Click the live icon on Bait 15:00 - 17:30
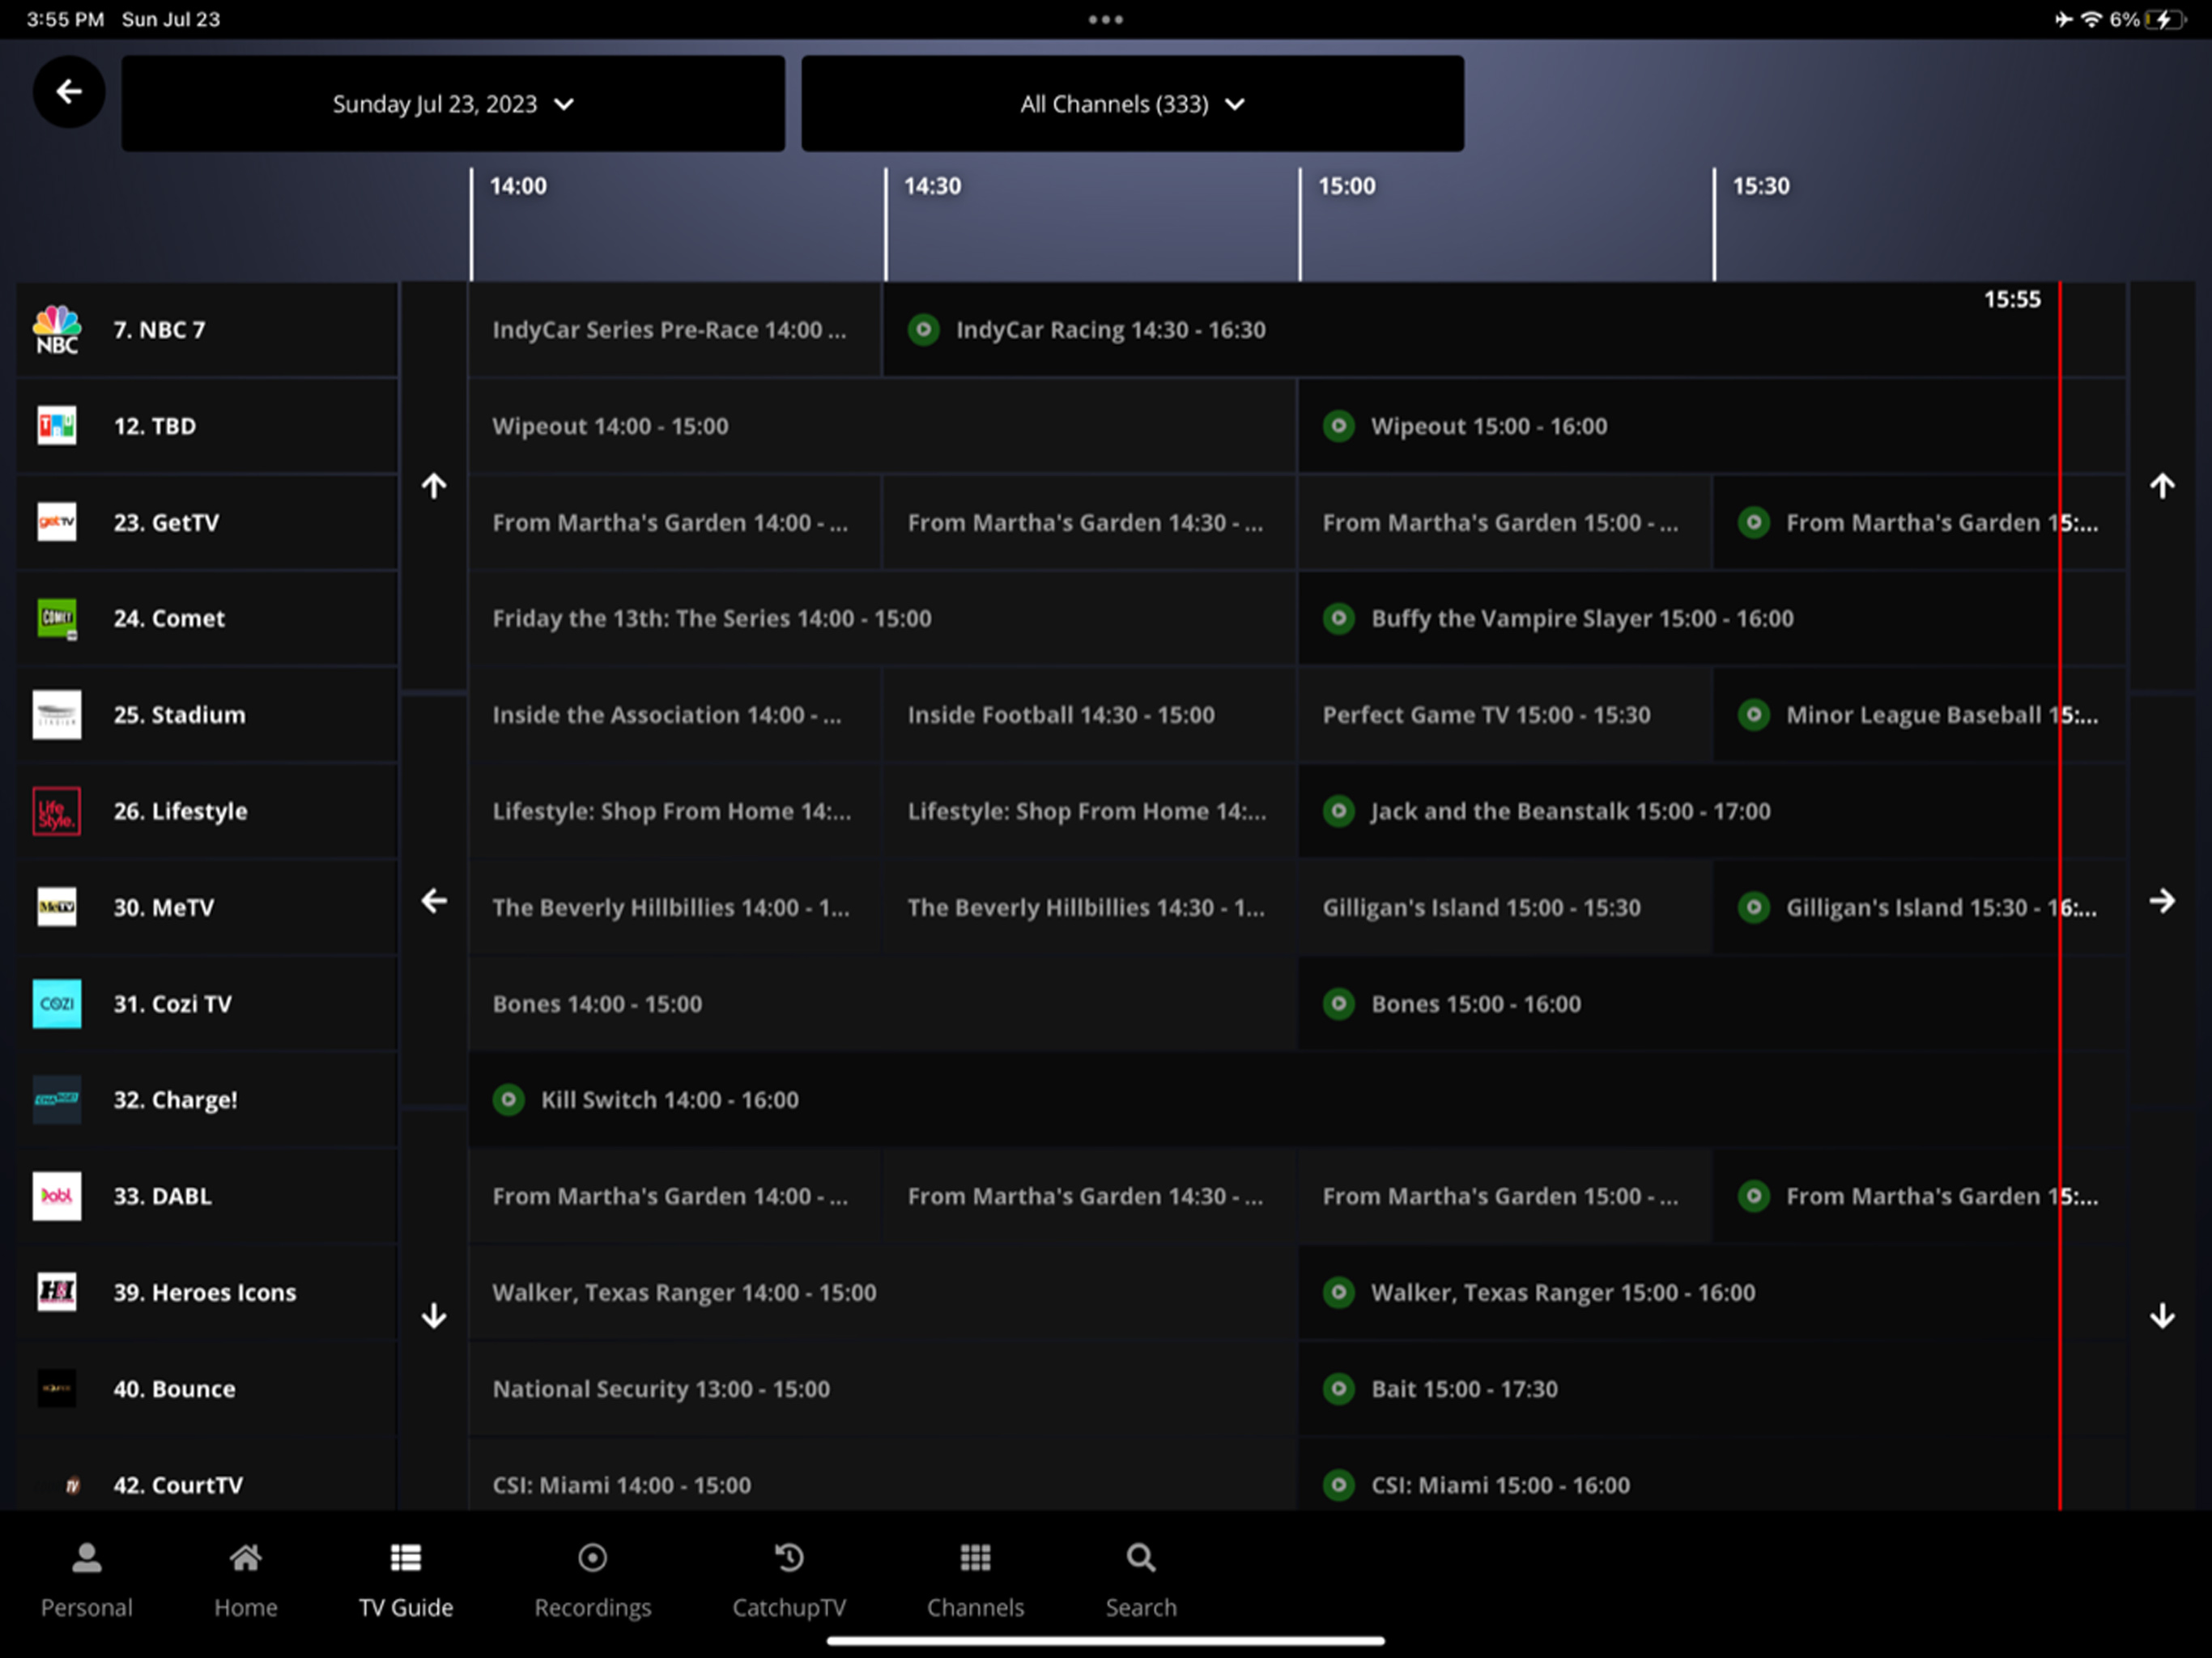 click(1339, 1389)
